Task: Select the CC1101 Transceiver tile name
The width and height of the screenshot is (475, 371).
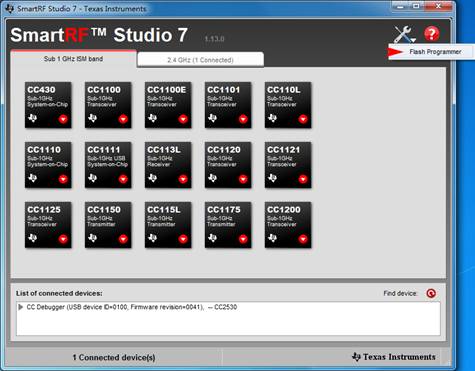Action: coord(223,90)
